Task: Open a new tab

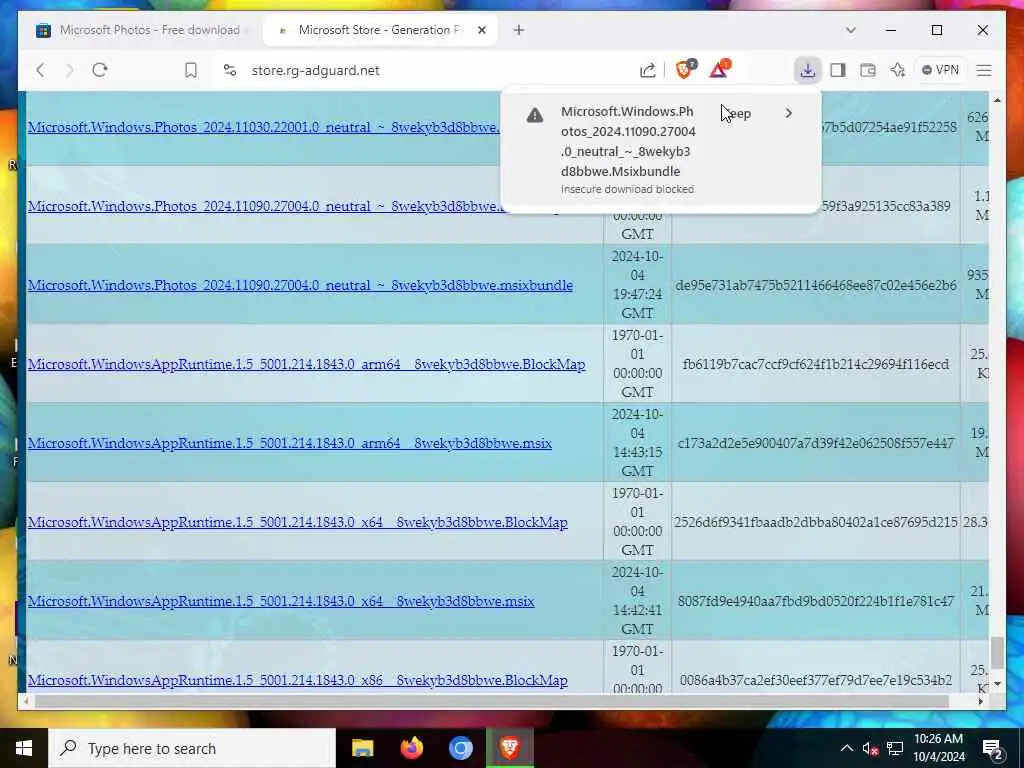Action: (519, 30)
